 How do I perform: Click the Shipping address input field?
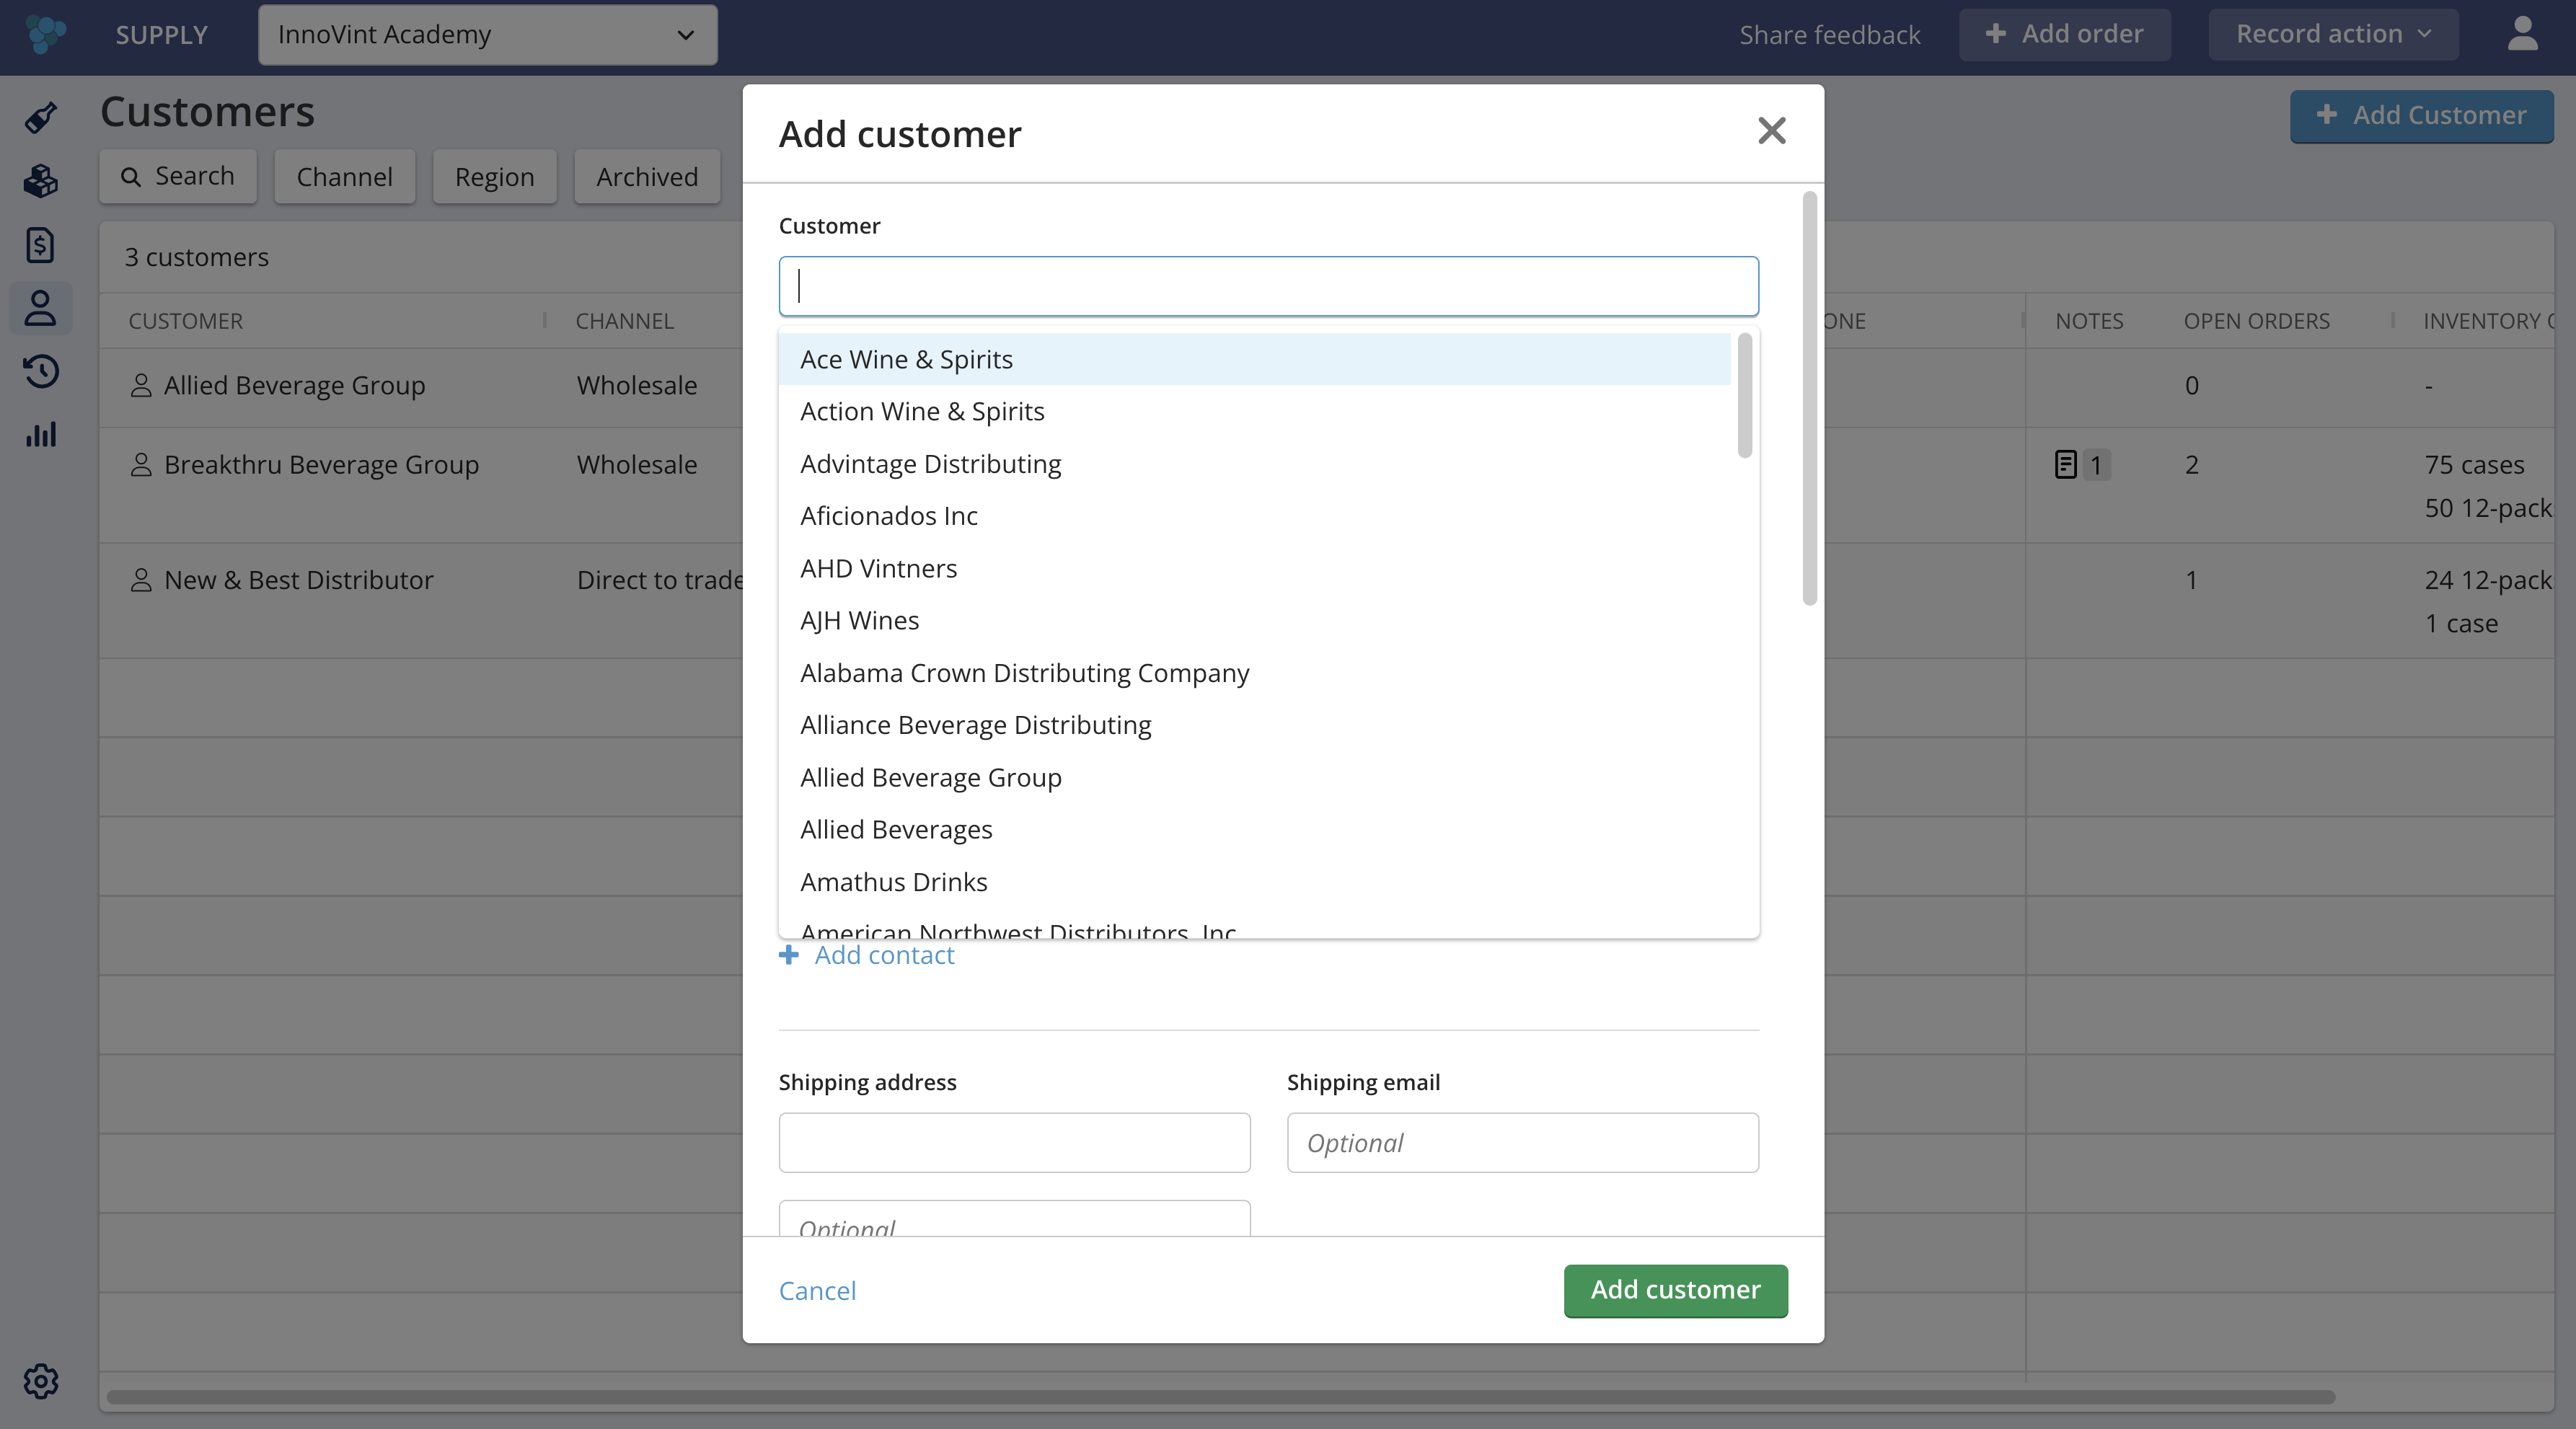click(1014, 1143)
